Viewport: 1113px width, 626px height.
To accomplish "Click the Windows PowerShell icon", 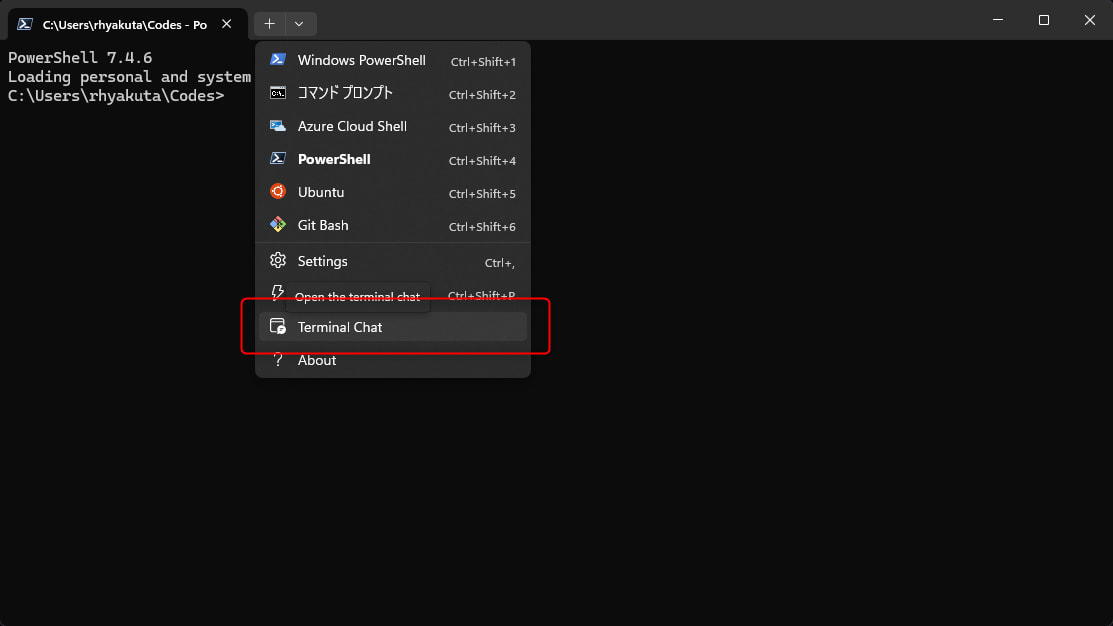I will click(x=278, y=60).
